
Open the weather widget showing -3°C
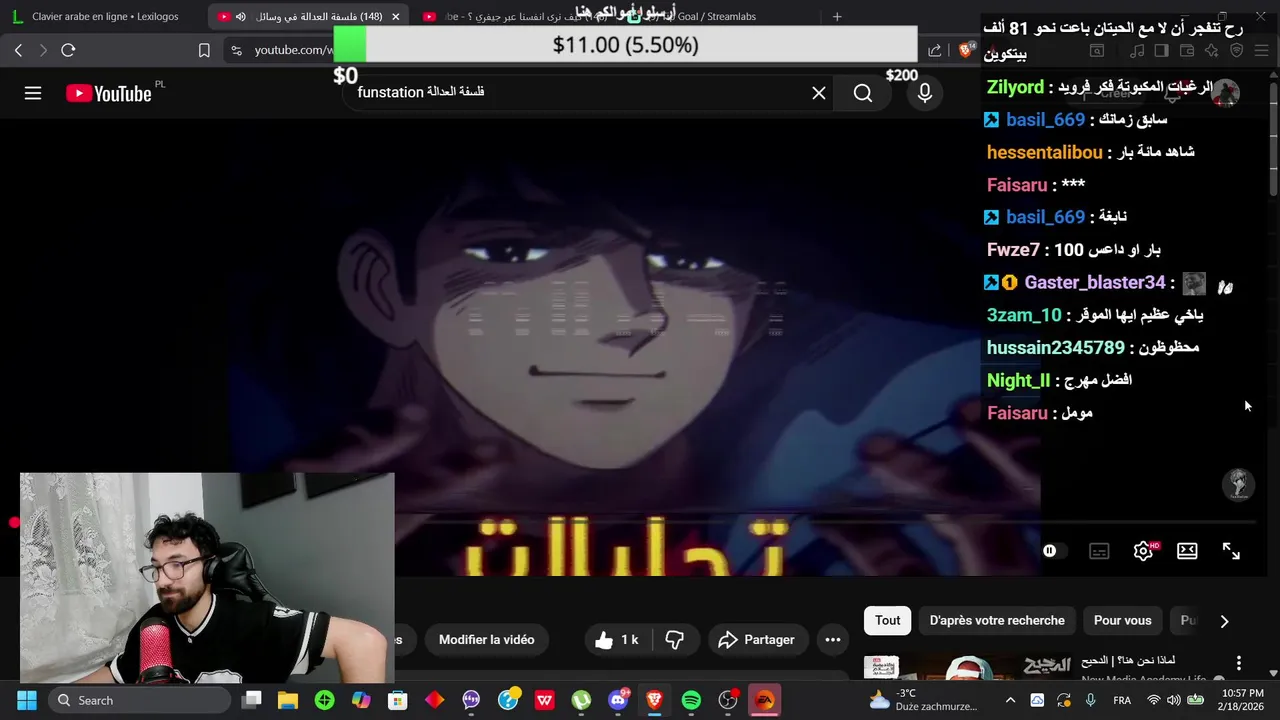coord(923,700)
